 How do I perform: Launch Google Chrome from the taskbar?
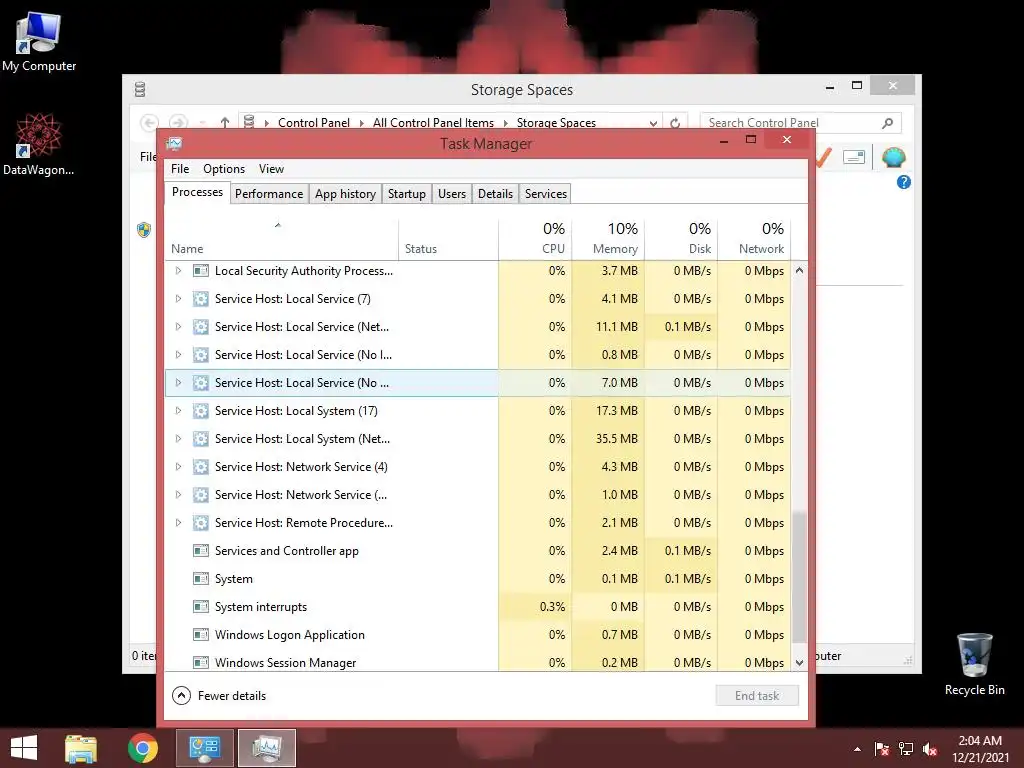143,748
